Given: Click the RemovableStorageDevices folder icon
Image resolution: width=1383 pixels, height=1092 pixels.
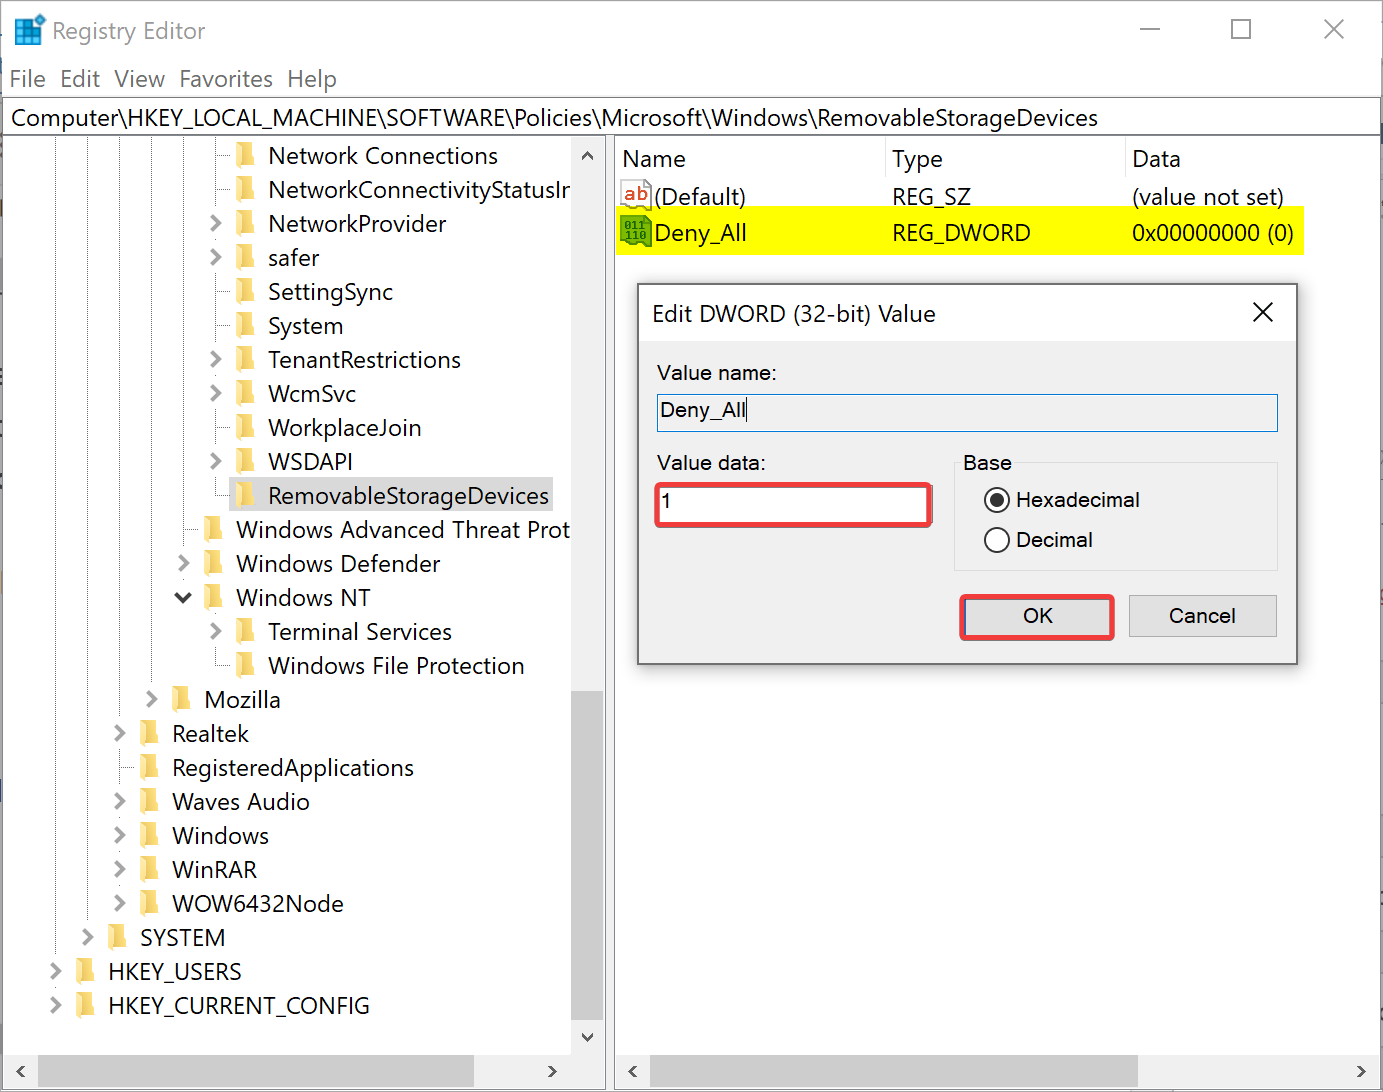Looking at the screenshot, I should click(245, 495).
